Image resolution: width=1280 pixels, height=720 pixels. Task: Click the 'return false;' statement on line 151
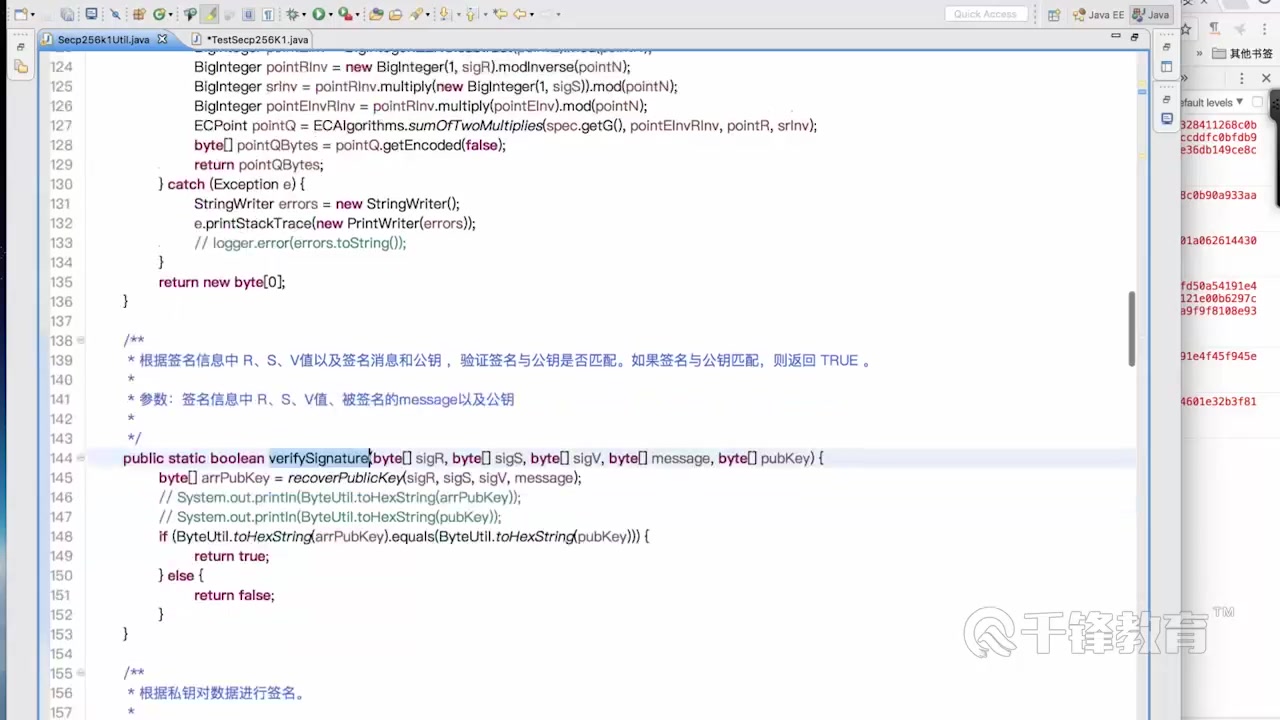234,595
